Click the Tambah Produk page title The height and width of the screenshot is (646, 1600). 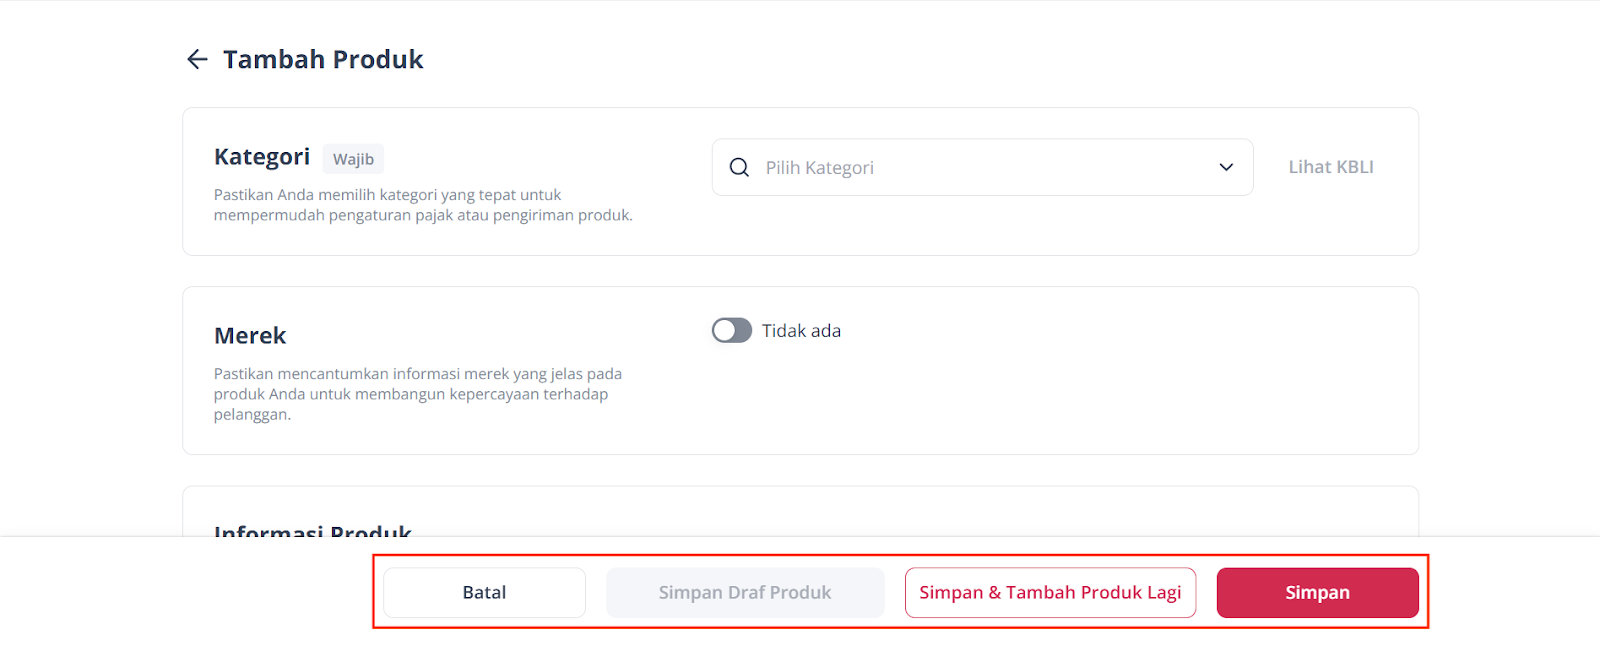point(323,60)
